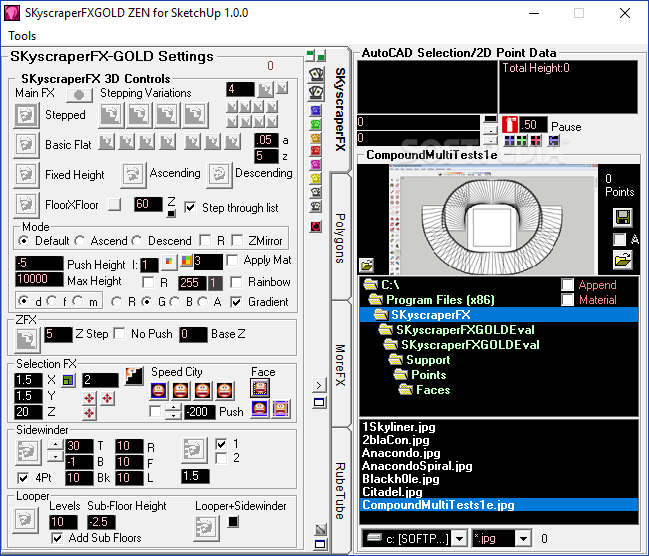Open the Points folder in tree

coord(420,375)
